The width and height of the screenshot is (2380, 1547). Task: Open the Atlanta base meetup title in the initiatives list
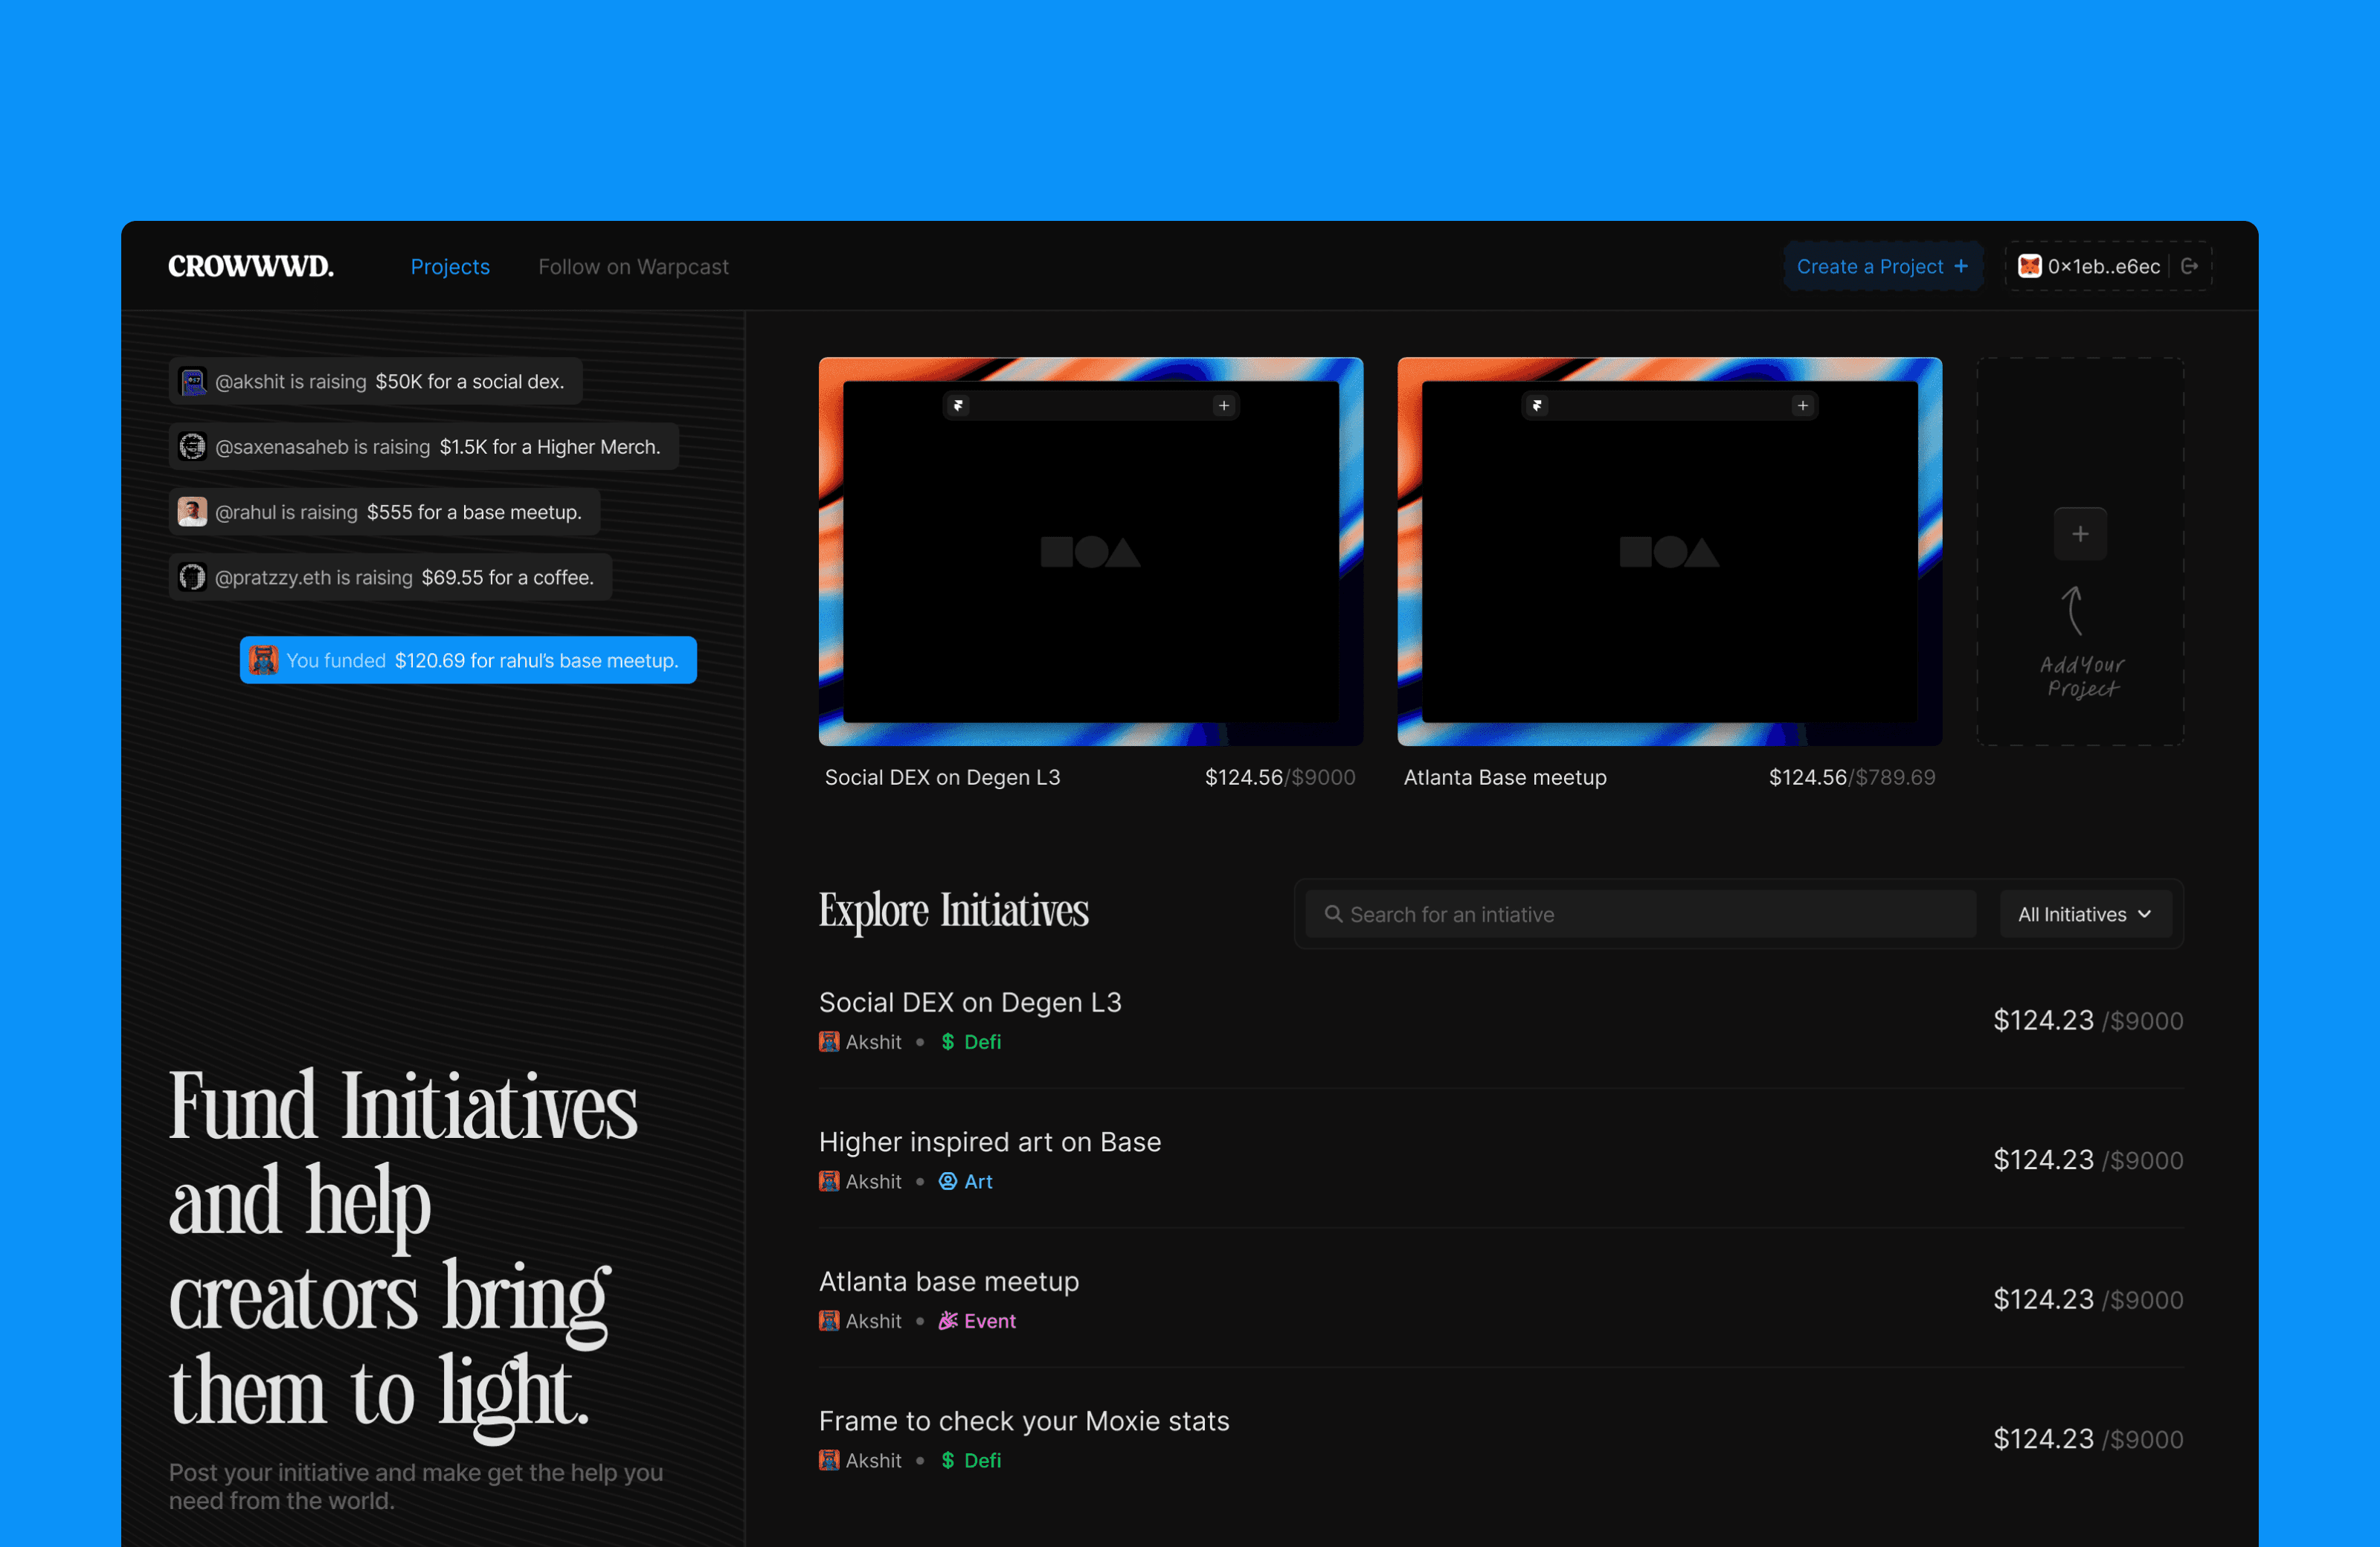949,1281
